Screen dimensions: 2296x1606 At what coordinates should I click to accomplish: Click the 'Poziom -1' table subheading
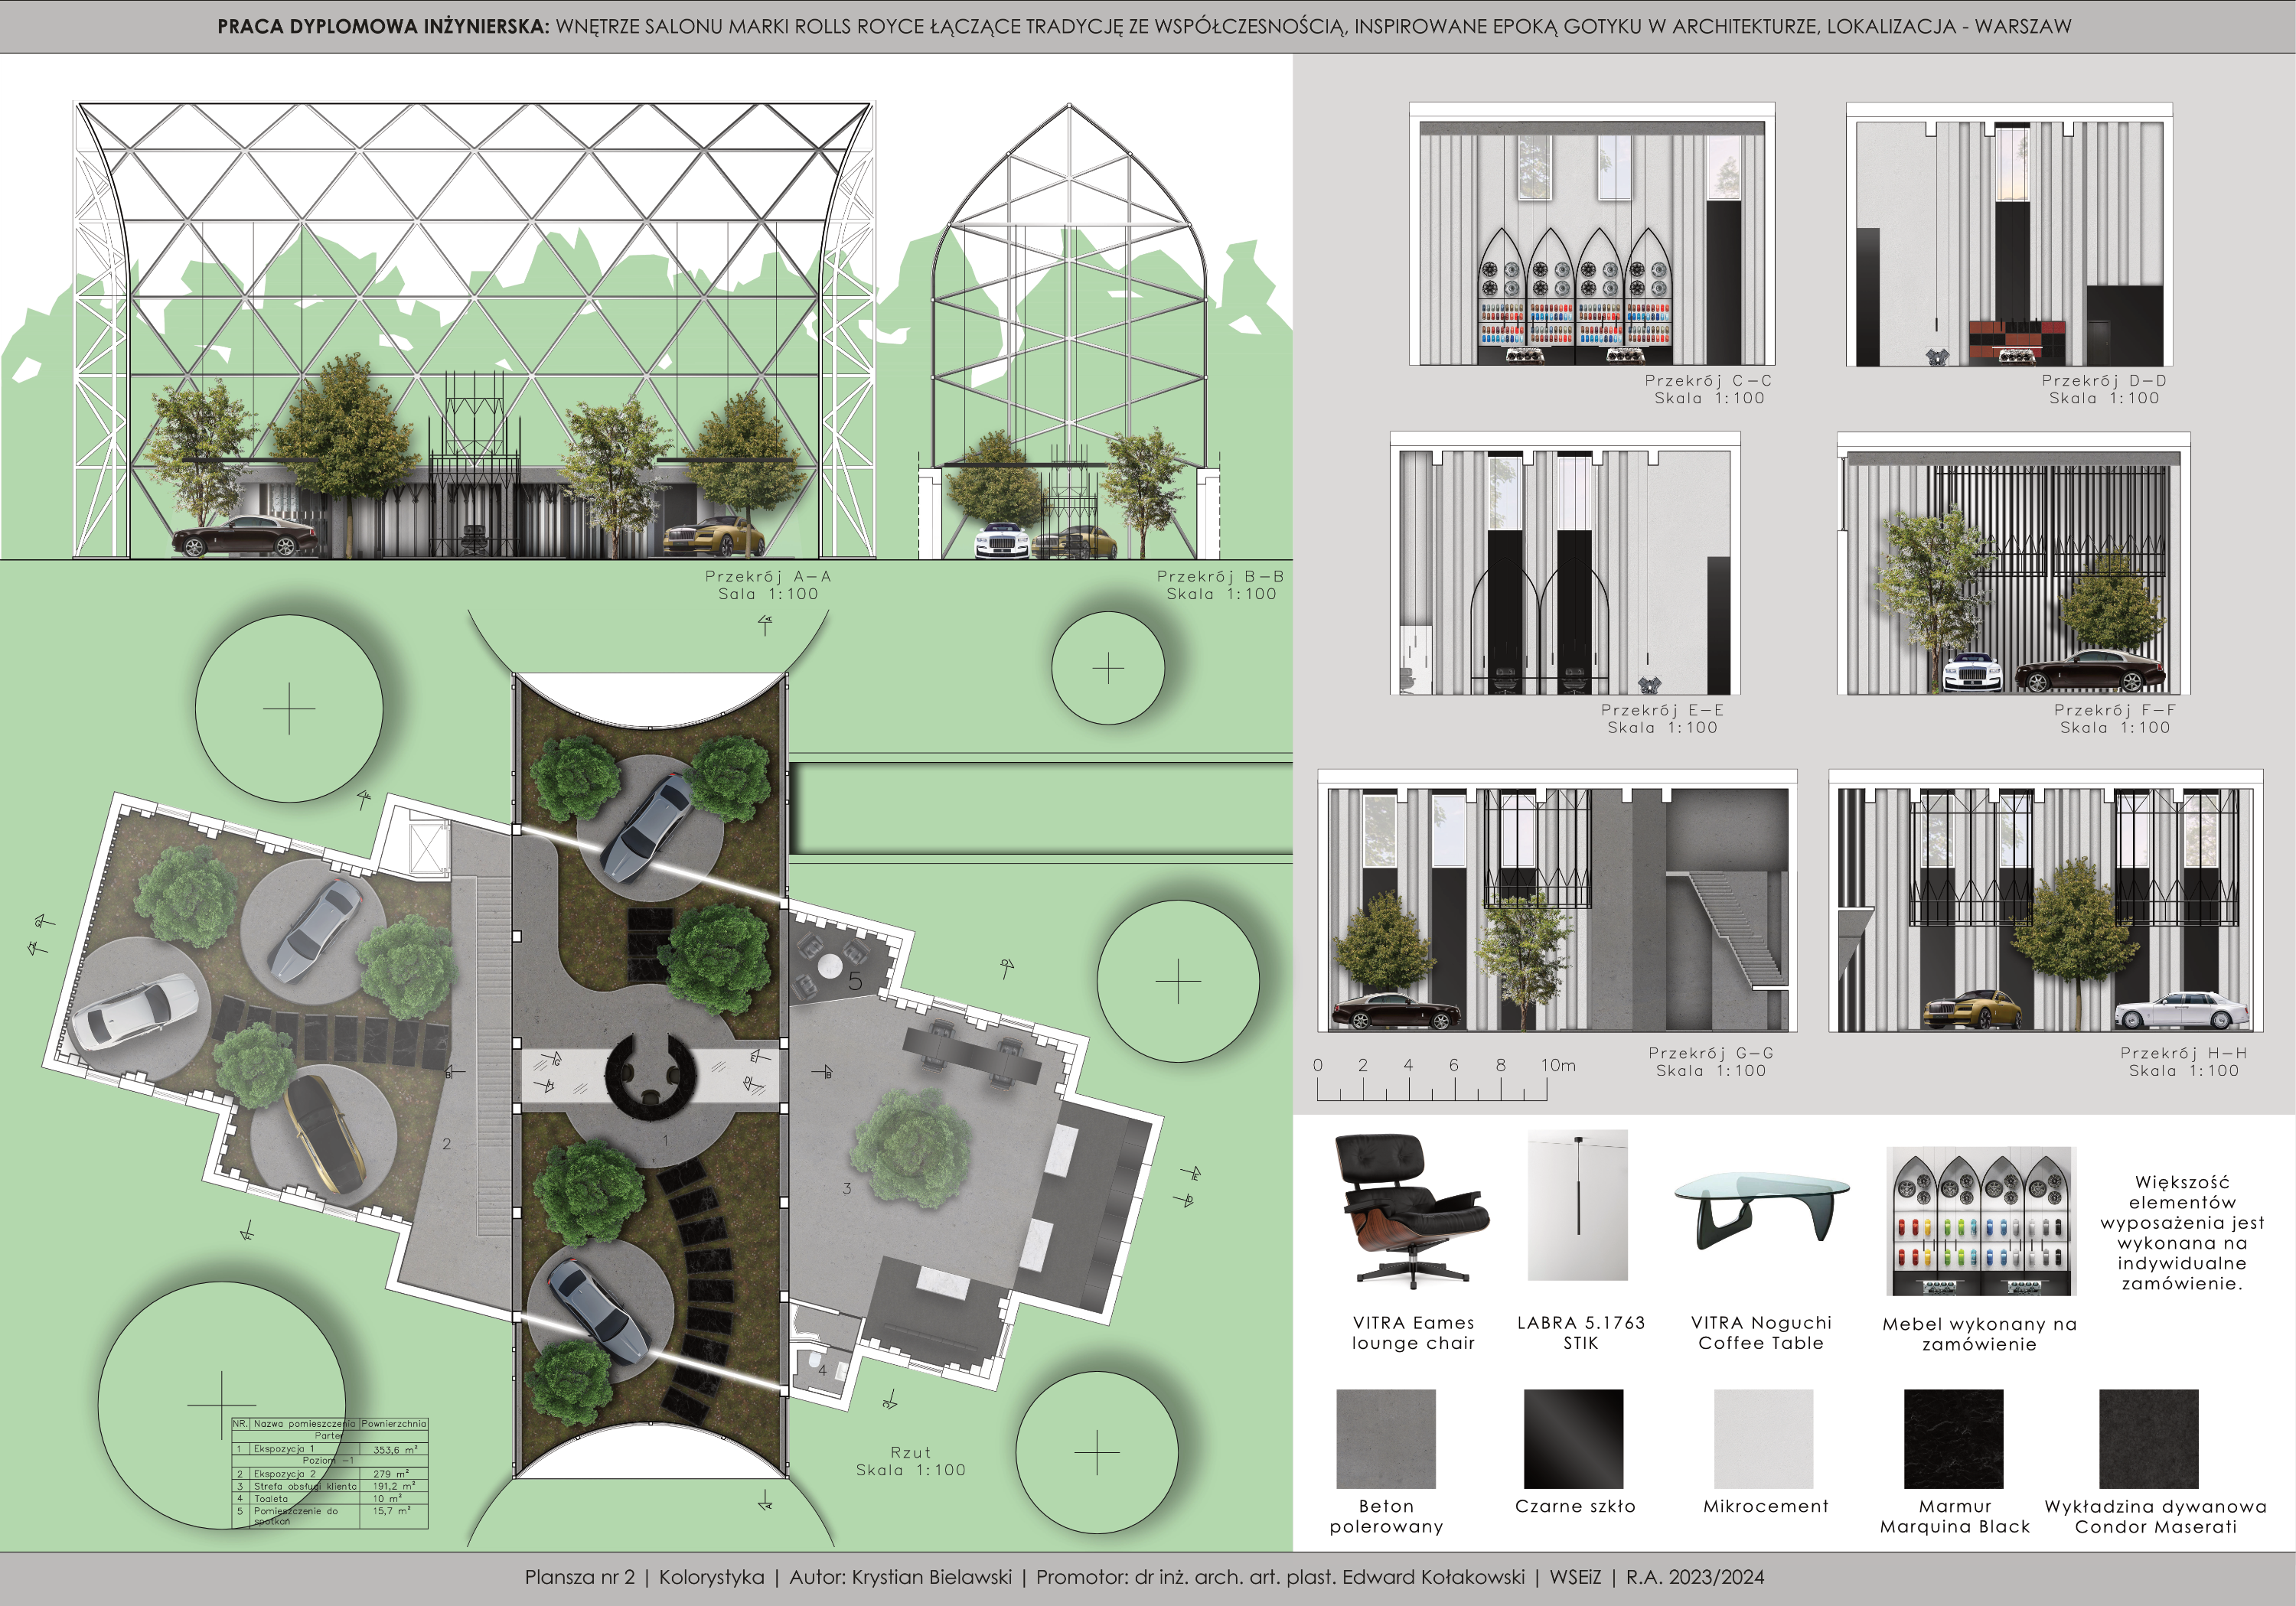pos(328,1461)
